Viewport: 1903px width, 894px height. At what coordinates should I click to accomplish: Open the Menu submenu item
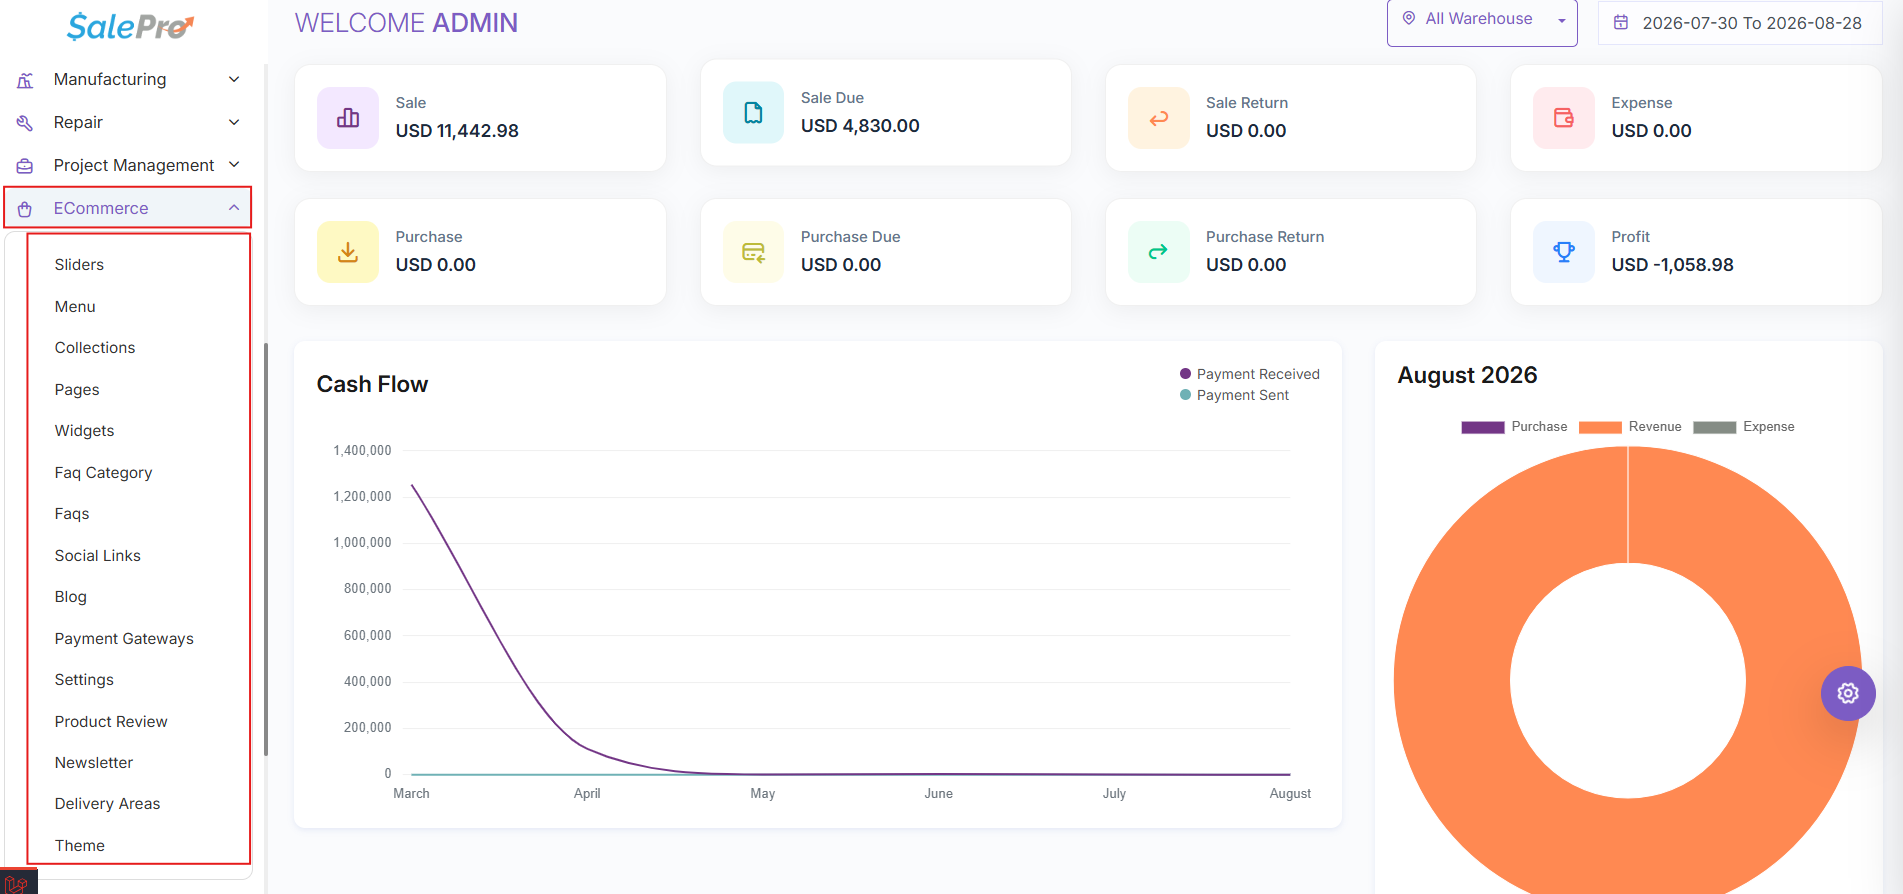click(75, 306)
